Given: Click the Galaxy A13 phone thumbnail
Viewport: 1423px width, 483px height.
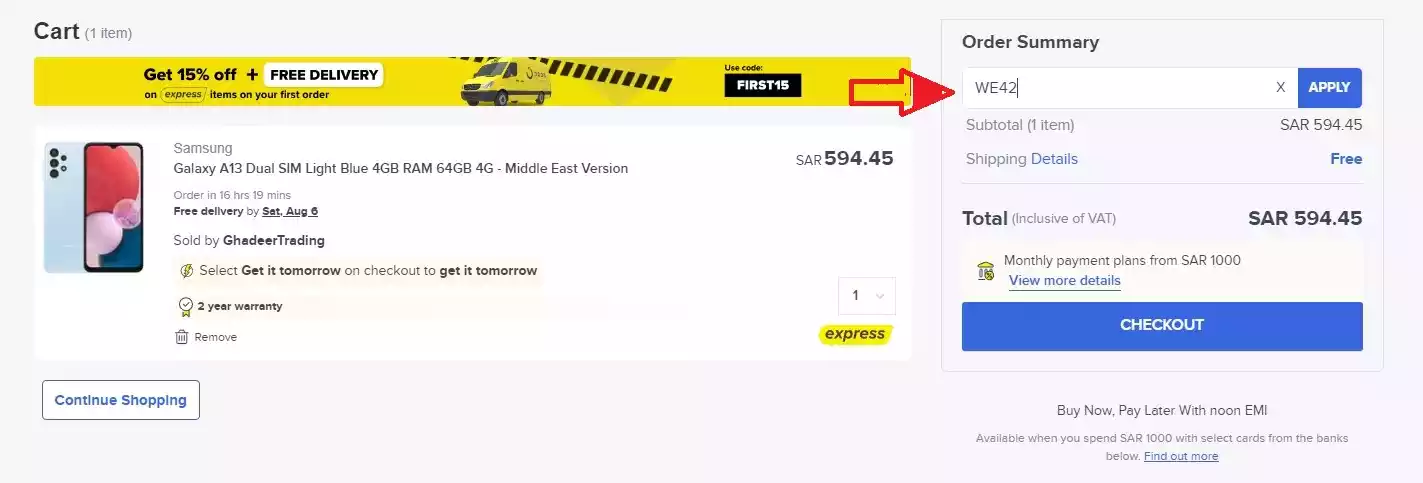Looking at the screenshot, I should pos(94,207).
